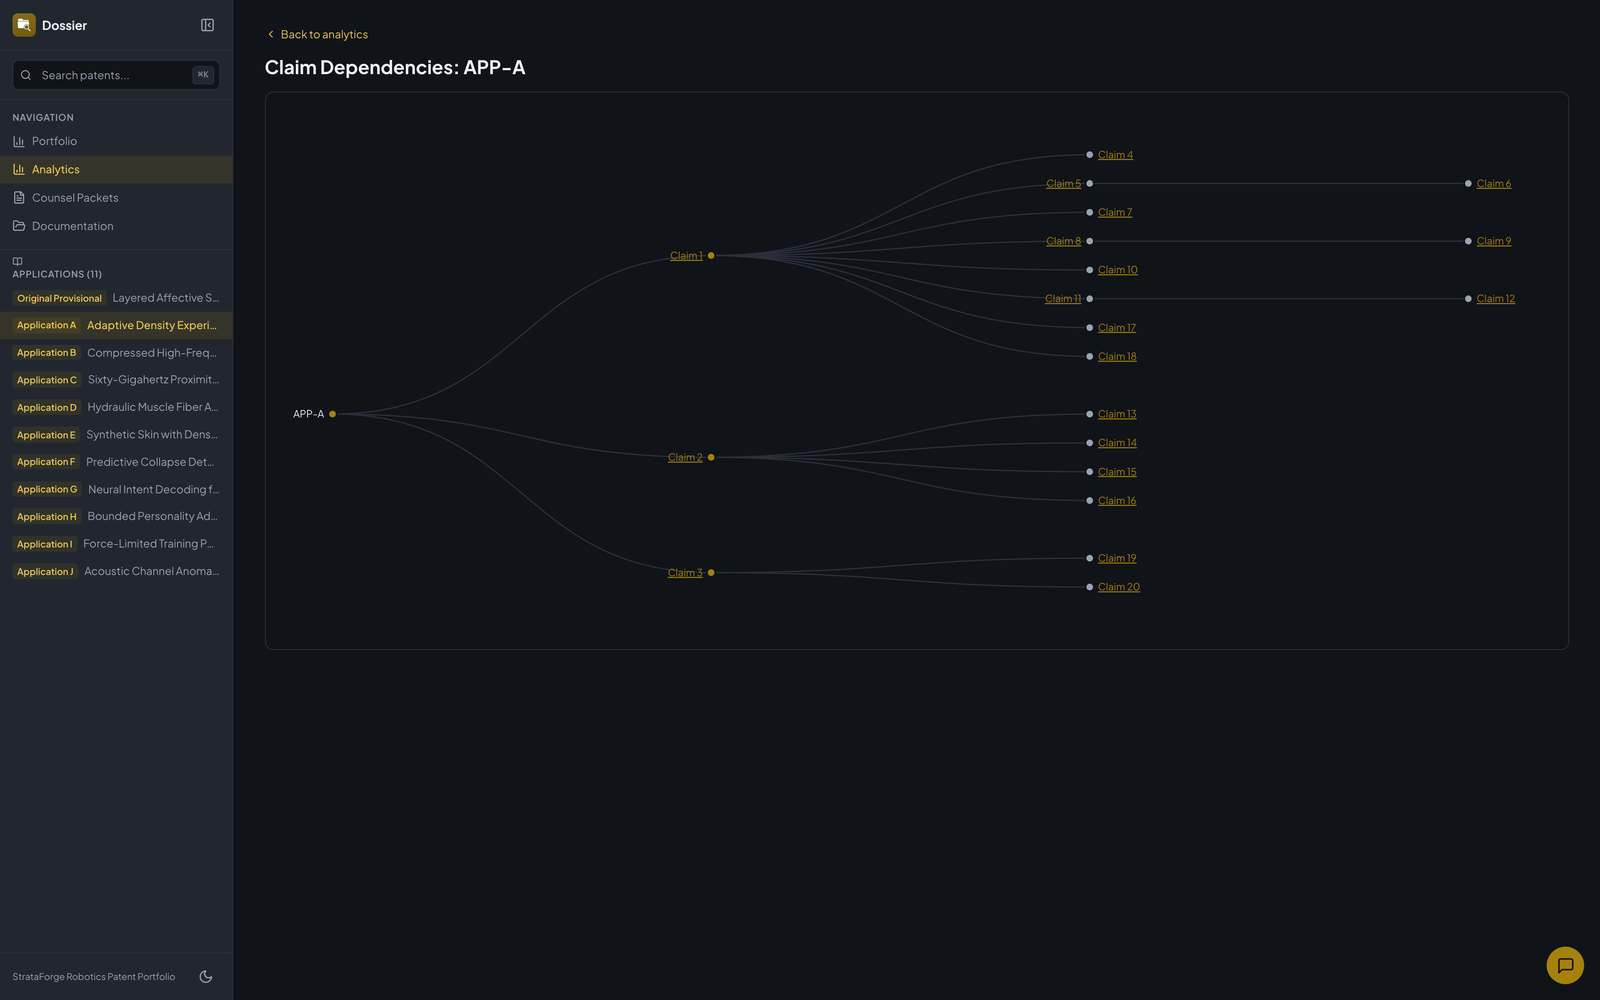The height and width of the screenshot is (1000, 1600).
Task: Collapse the sidebar panel
Action: pyautogui.click(x=207, y=25)
